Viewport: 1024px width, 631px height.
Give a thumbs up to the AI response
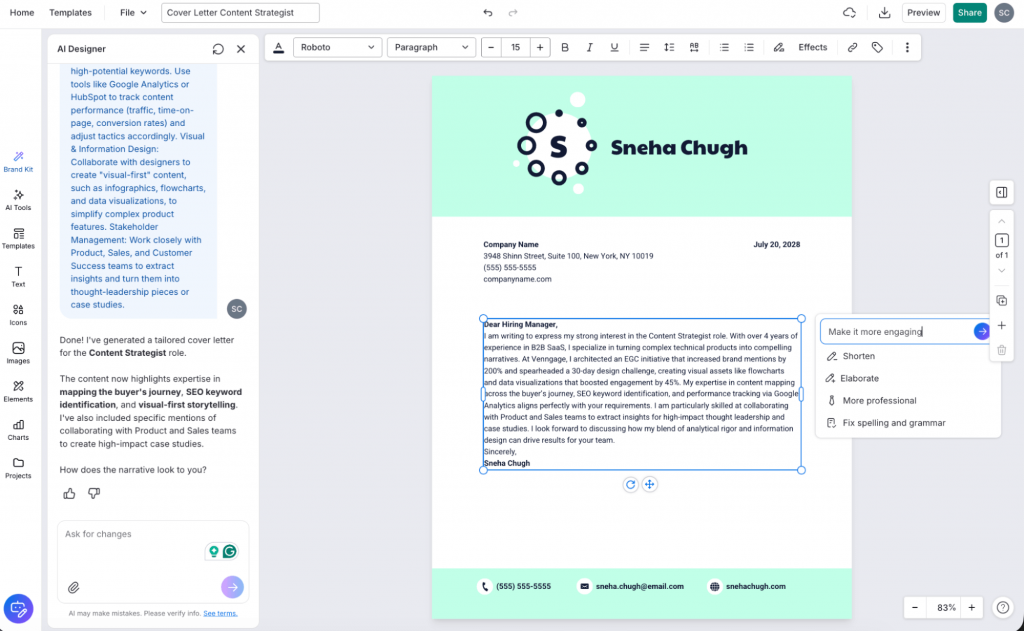(x=68, y=493)
